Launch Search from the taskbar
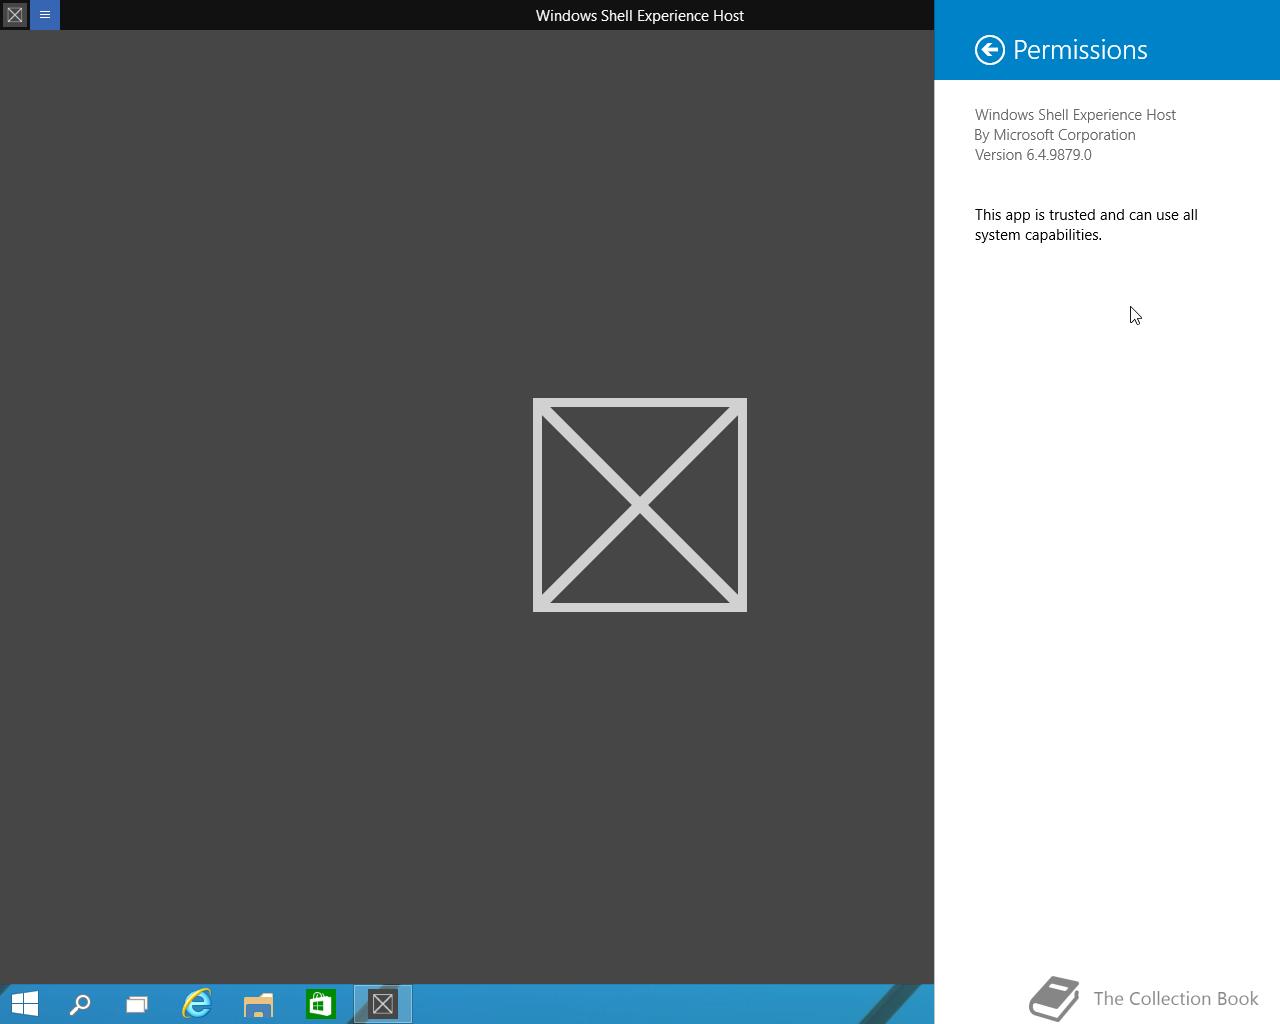 click(80, 1004)
